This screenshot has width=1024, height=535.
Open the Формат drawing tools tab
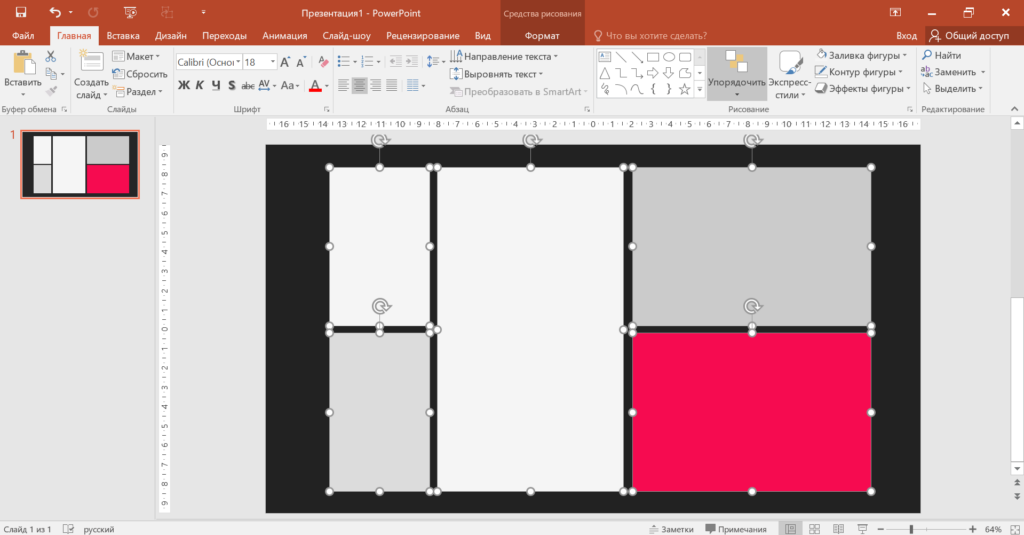(x=542, y=35)
